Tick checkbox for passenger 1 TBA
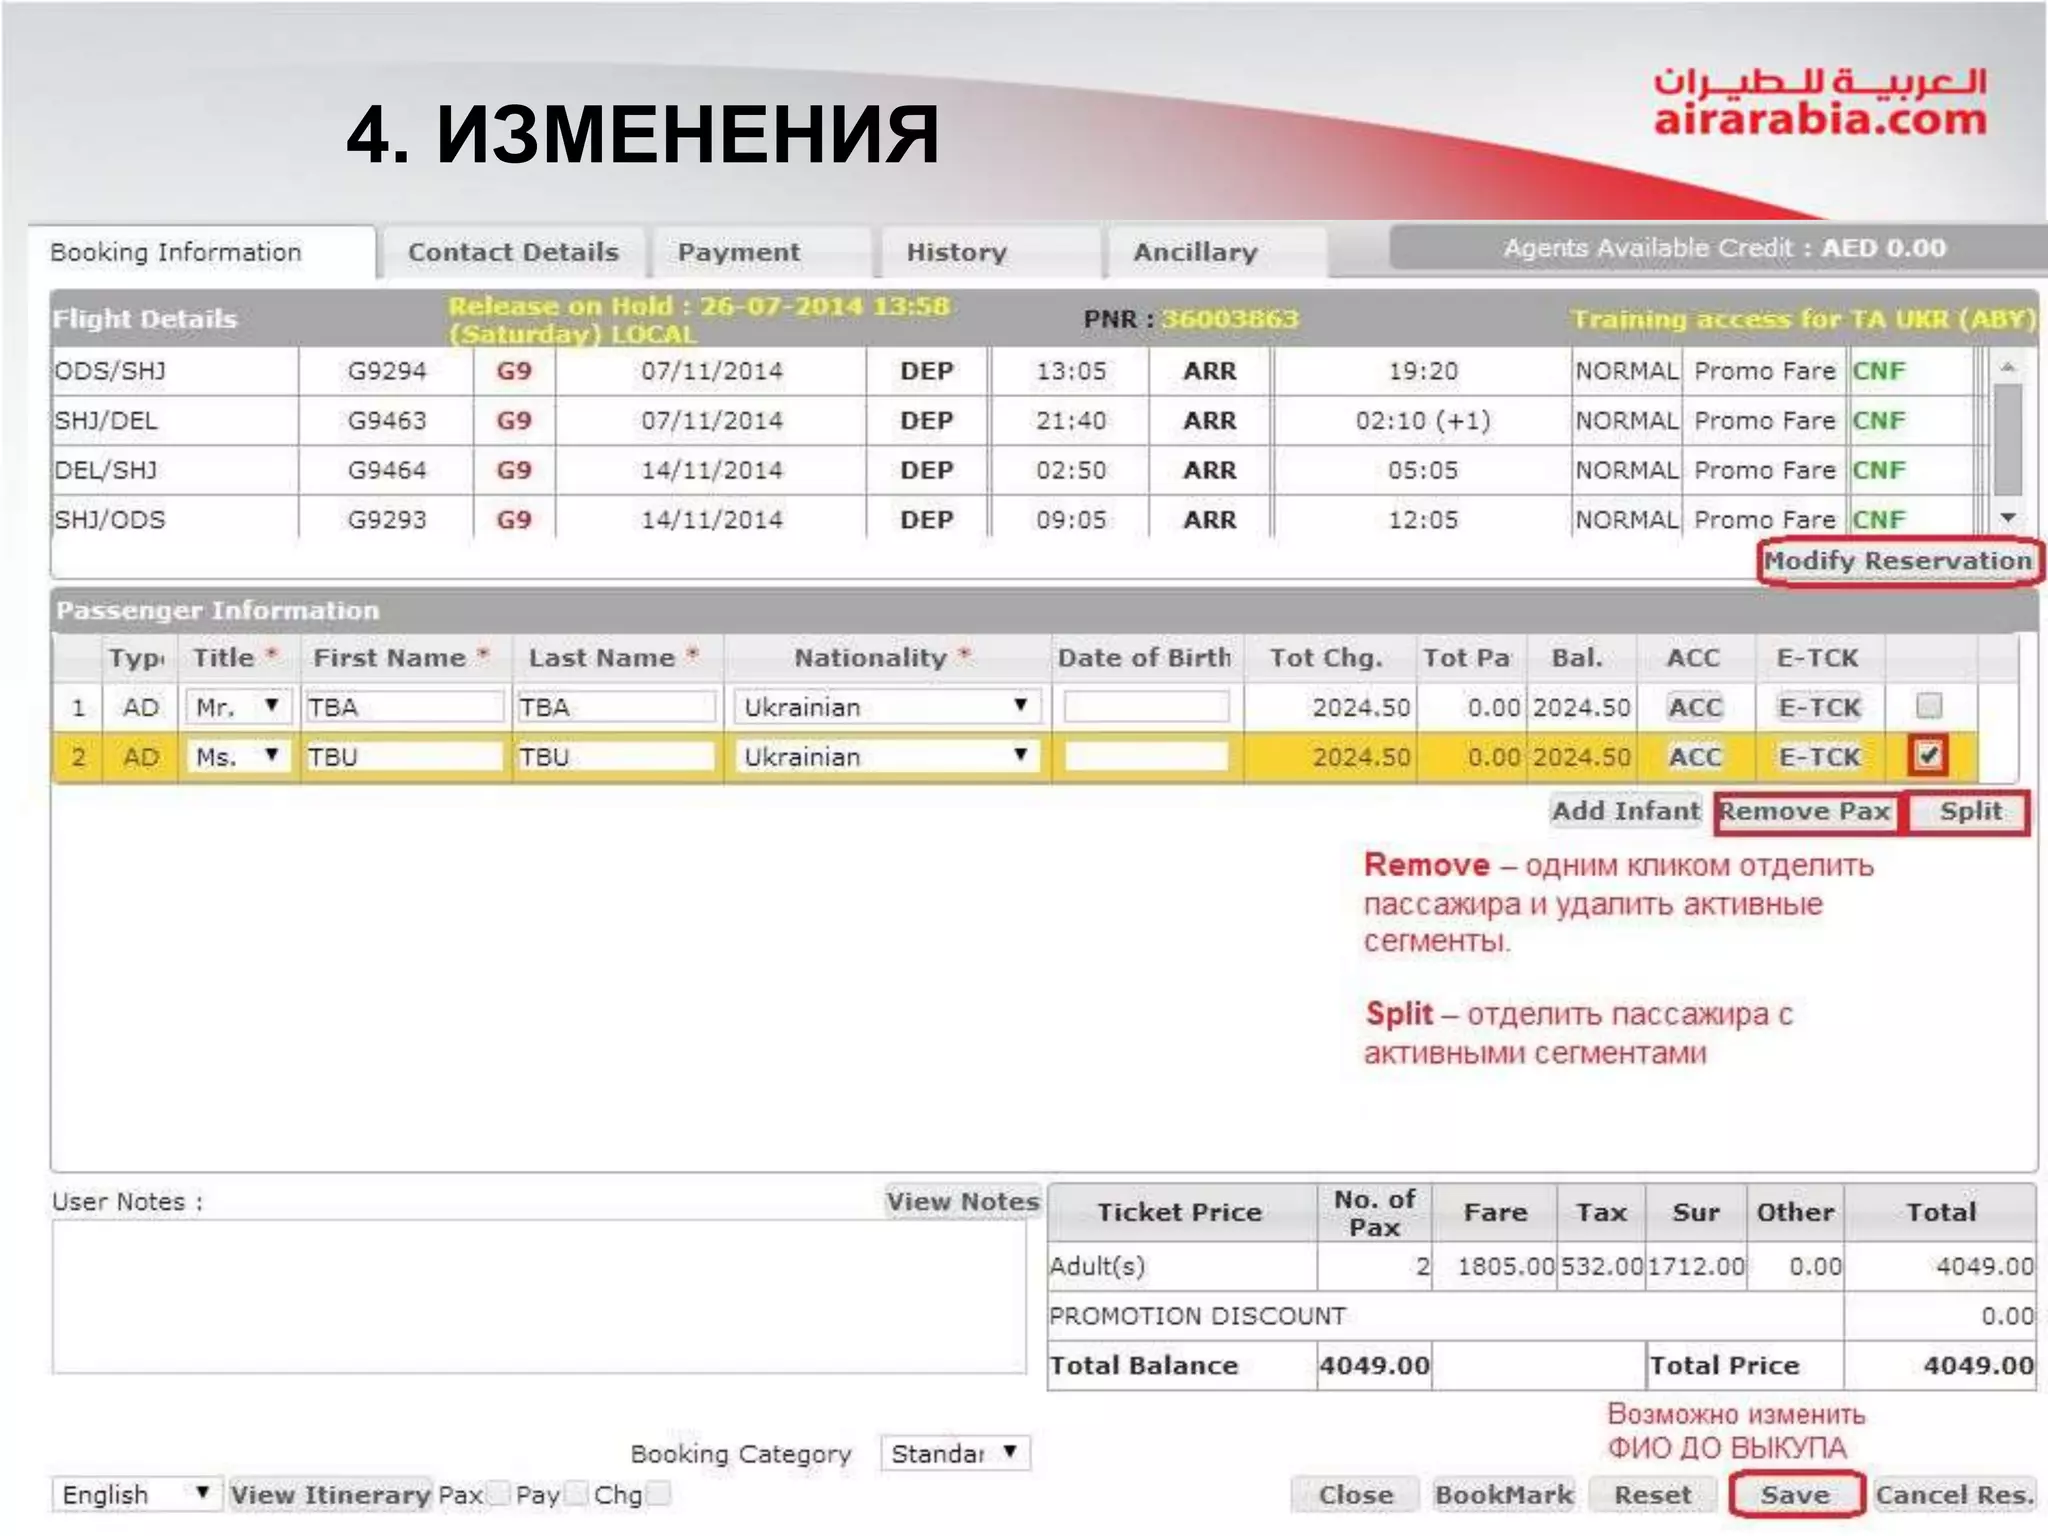The image size is (2048, 1536). point(1929,706)
